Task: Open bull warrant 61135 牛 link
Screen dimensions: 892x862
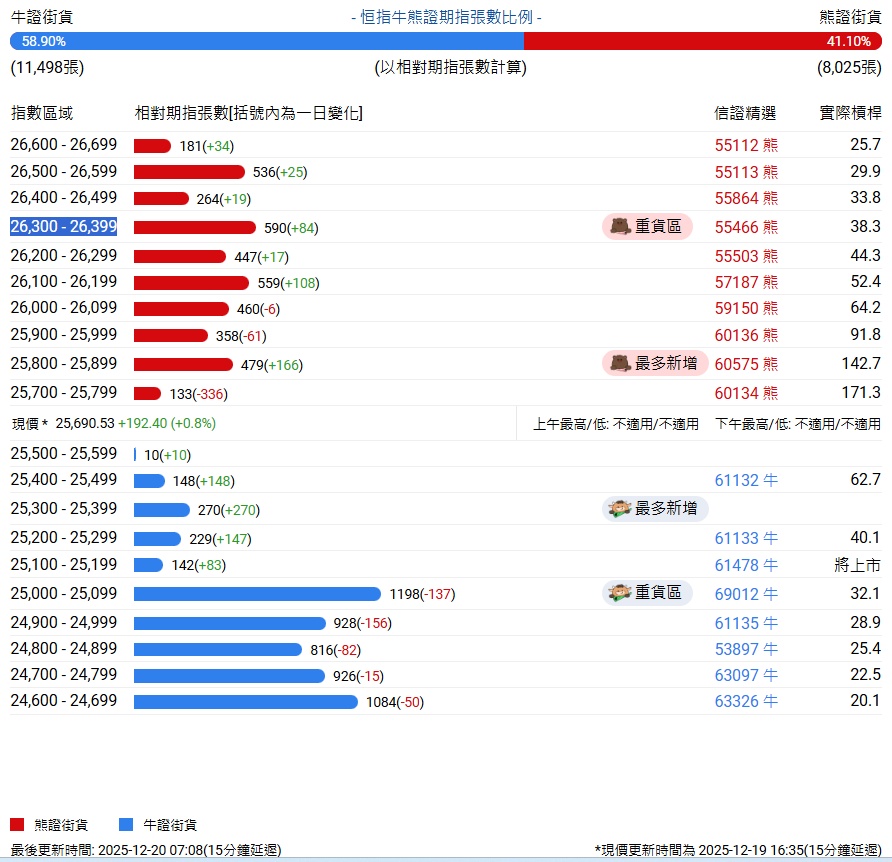Action: click(x=746, y=623)
